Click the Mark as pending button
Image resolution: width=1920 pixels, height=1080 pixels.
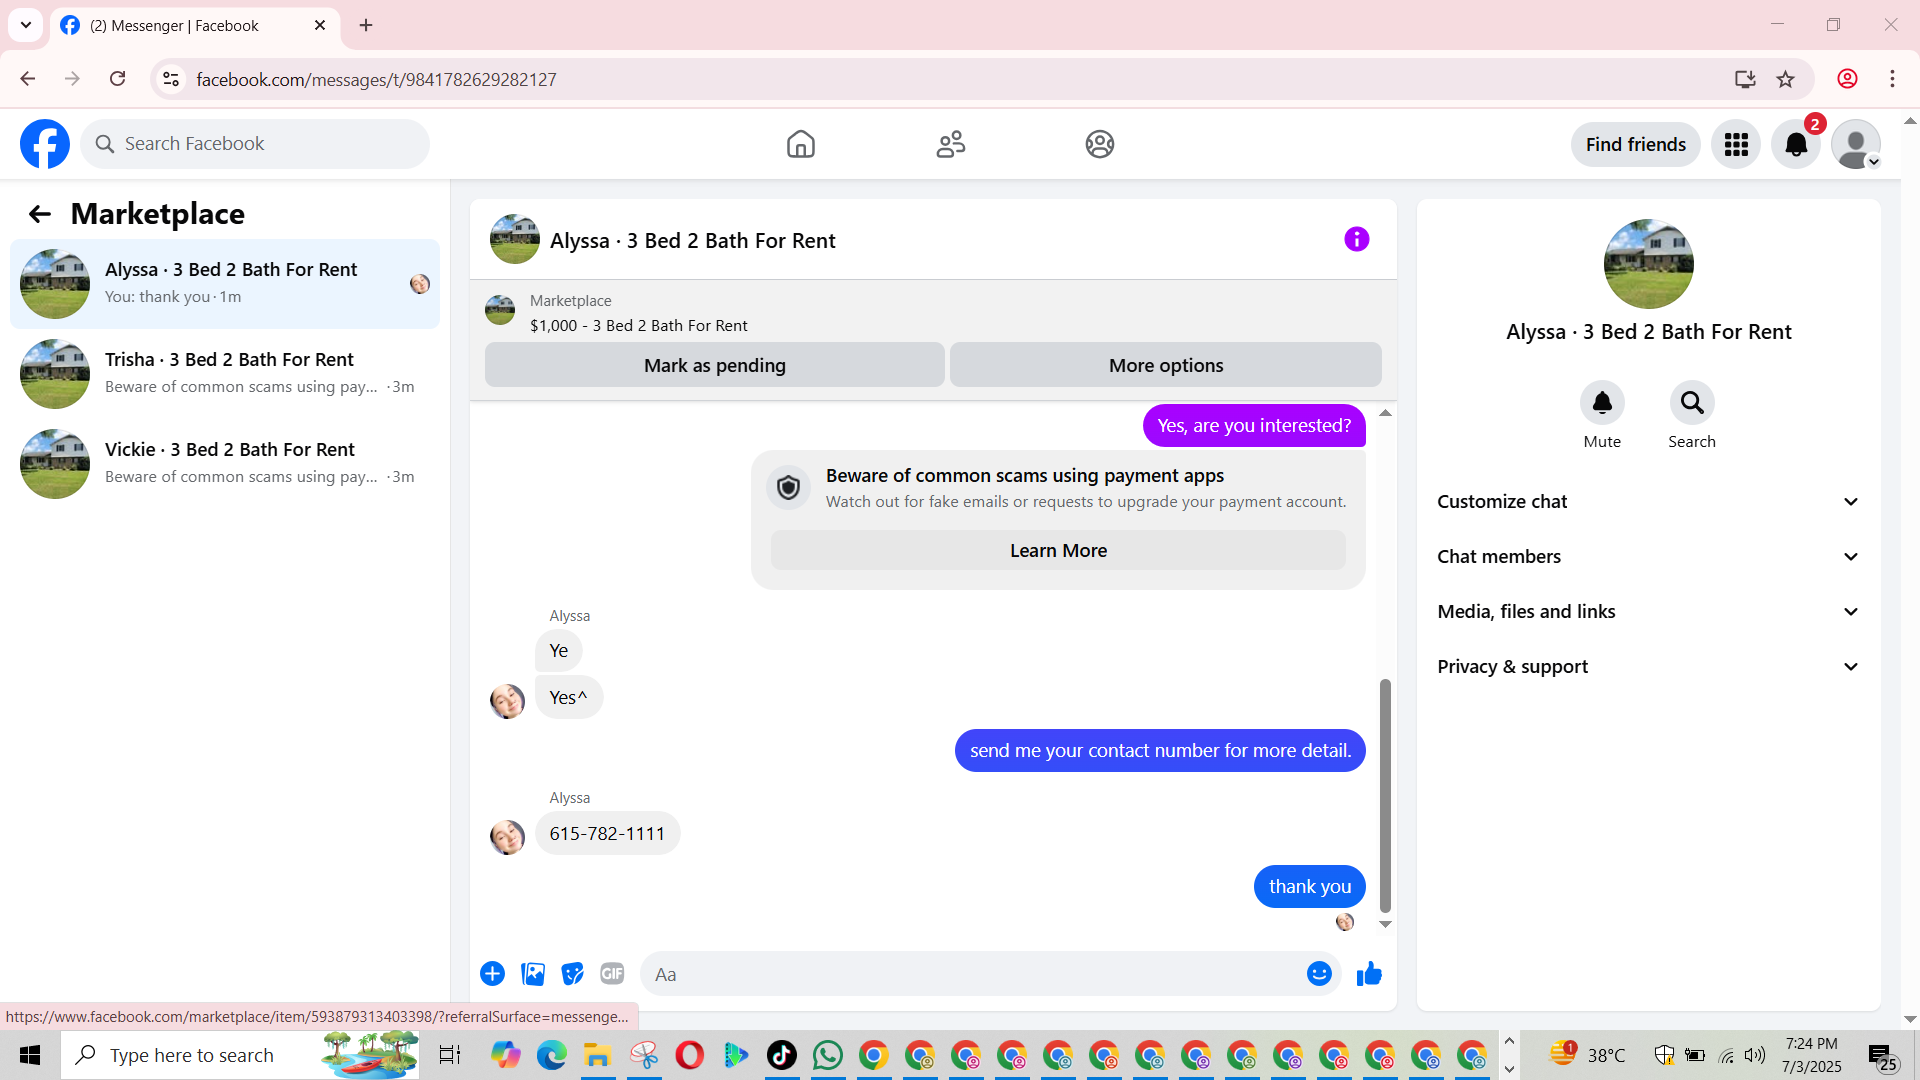pyautogui.click(x=714, y=366)
